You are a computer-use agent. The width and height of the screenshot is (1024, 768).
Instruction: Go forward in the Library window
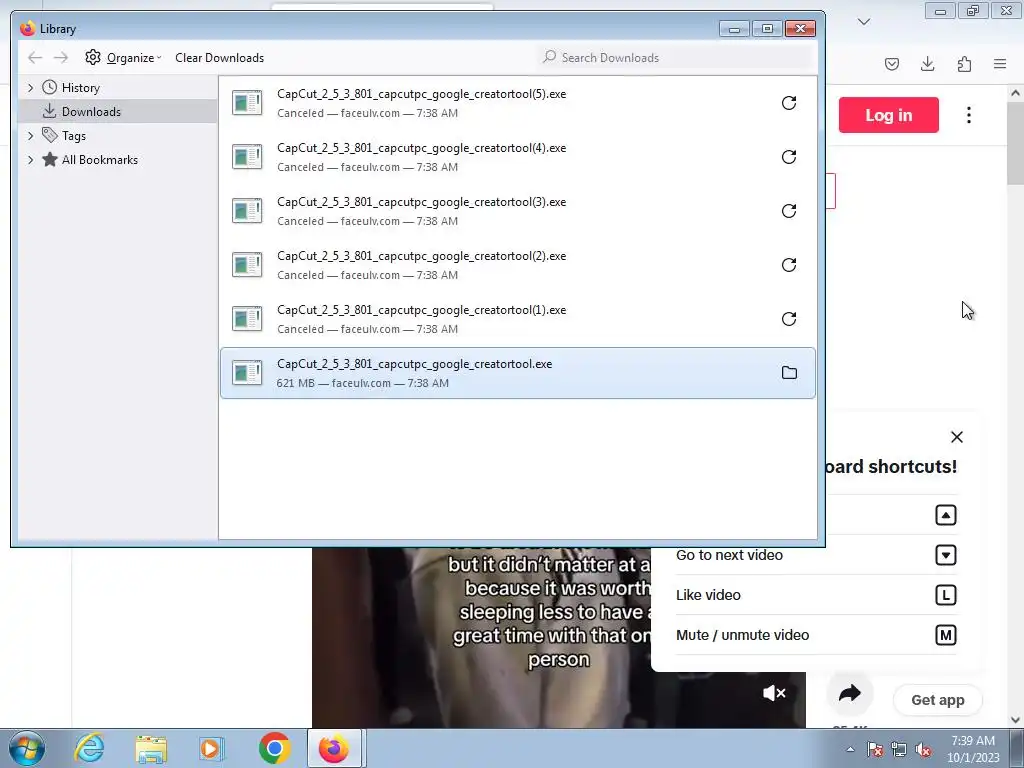point(61,57)
